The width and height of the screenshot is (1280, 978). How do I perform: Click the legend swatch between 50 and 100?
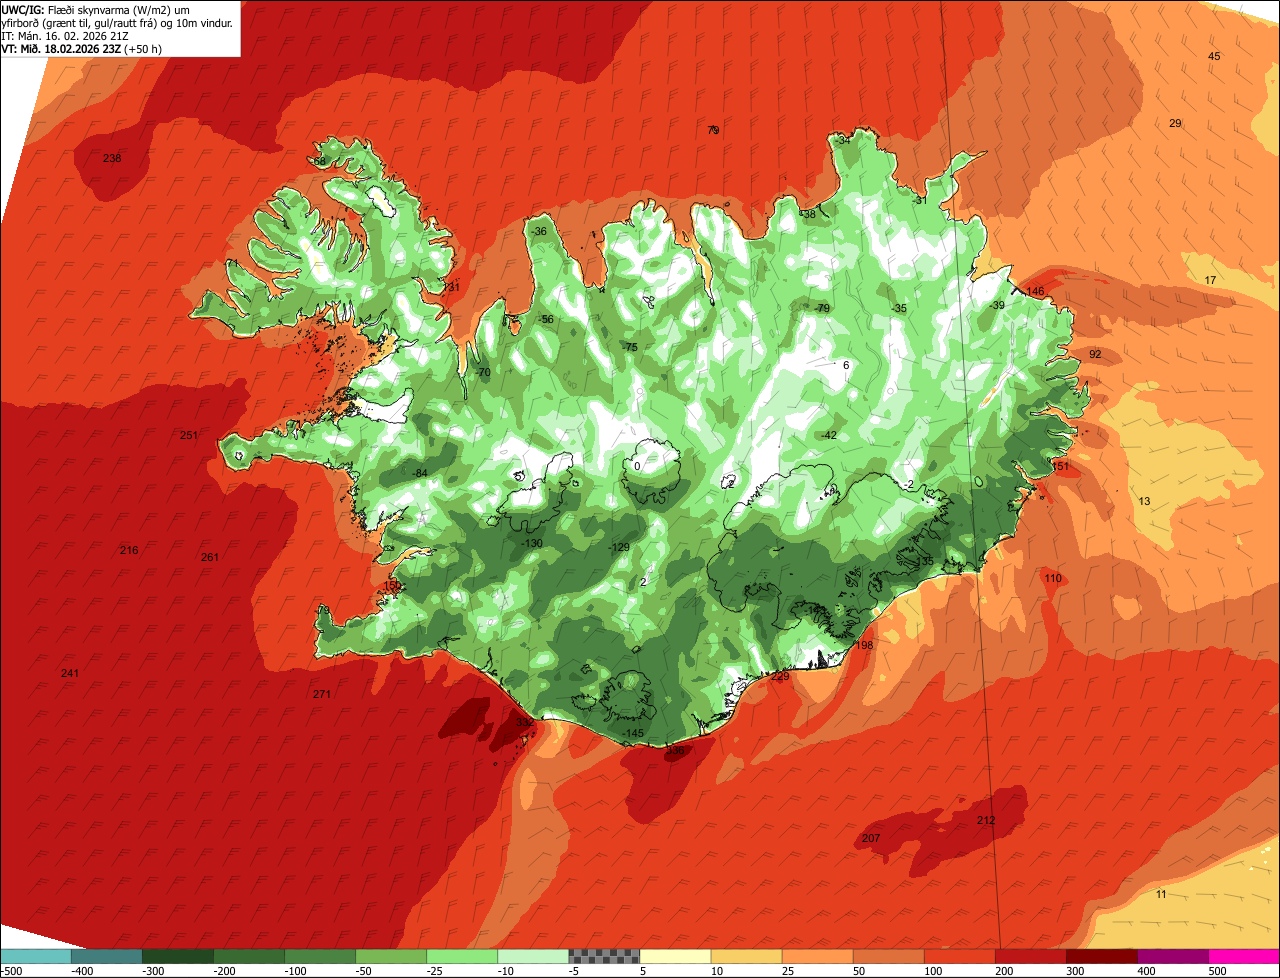click(x=888, y=956)
